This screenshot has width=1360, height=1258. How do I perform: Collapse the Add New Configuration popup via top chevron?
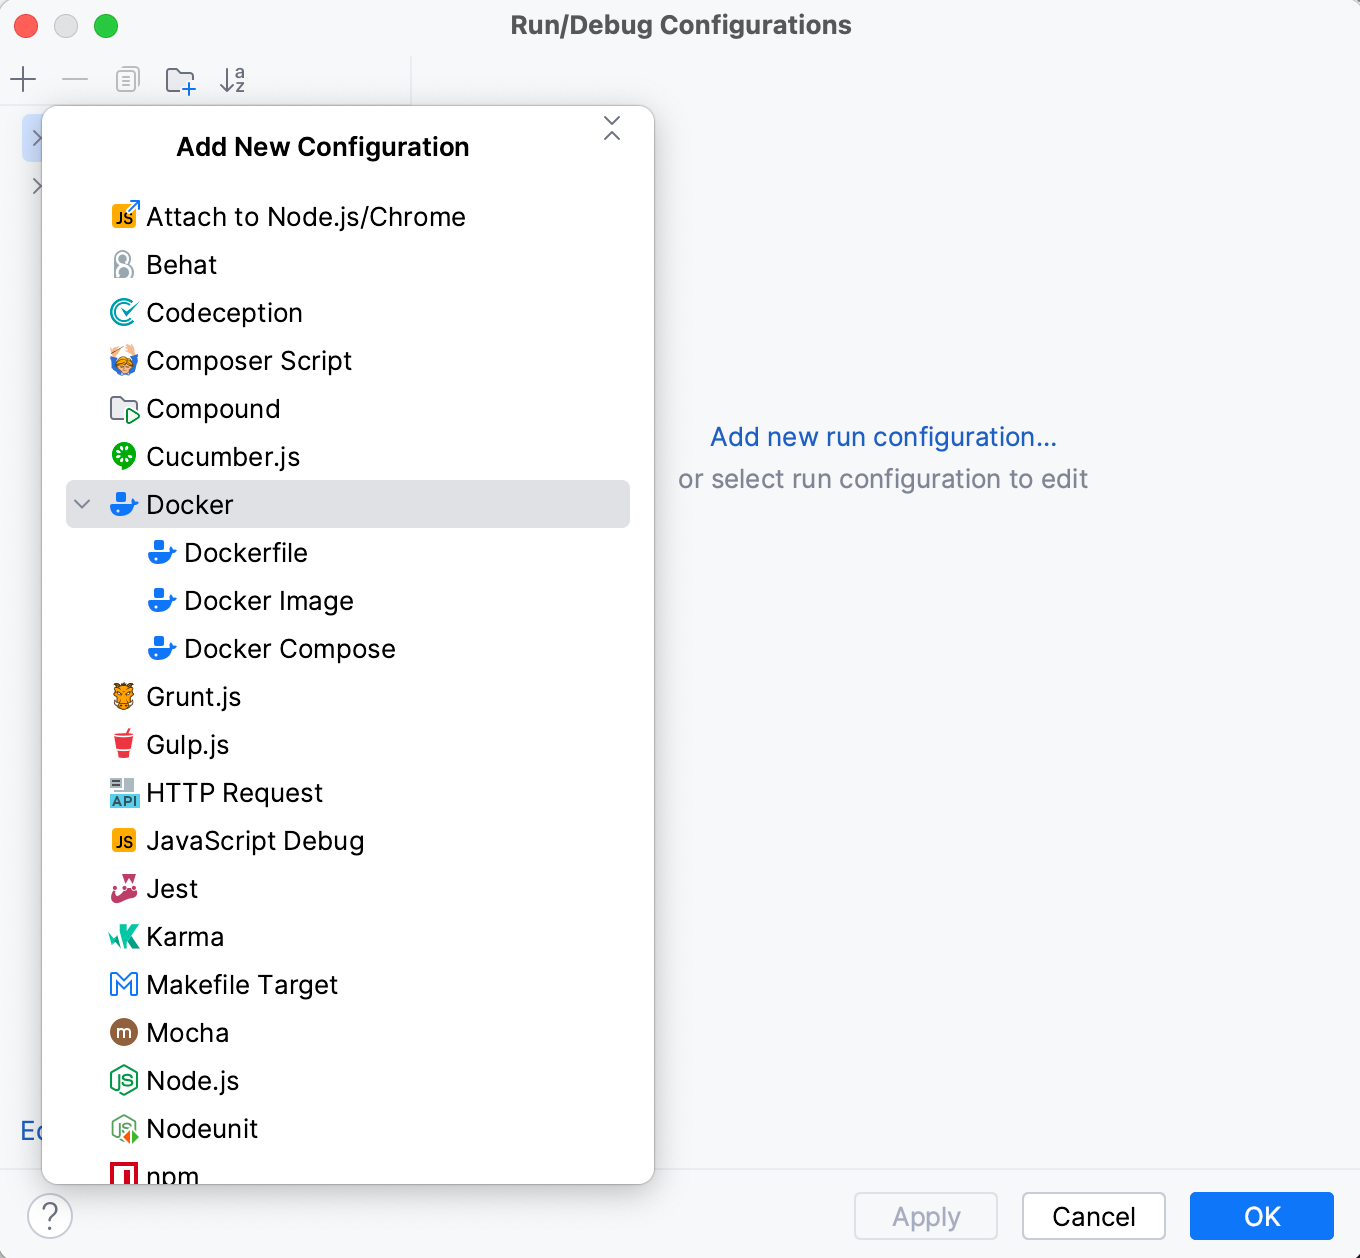tap(612, 129)
